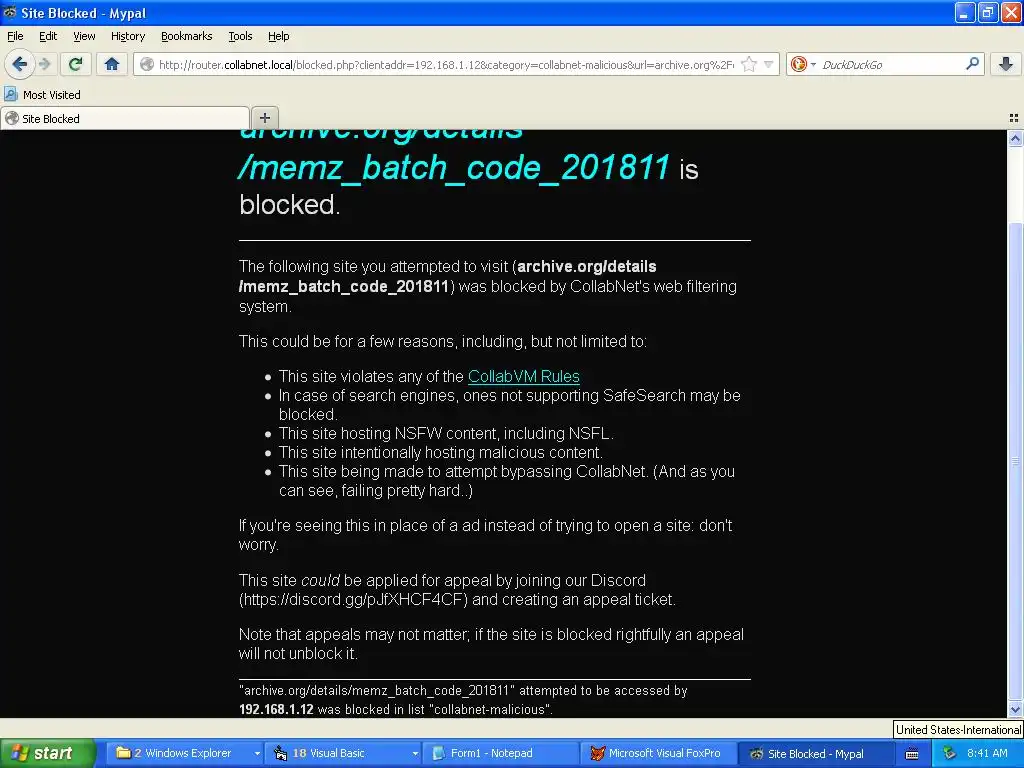Open the URL history dropdown arrow
Viewport: 1024px width, 768px height.
click(769, 64)
